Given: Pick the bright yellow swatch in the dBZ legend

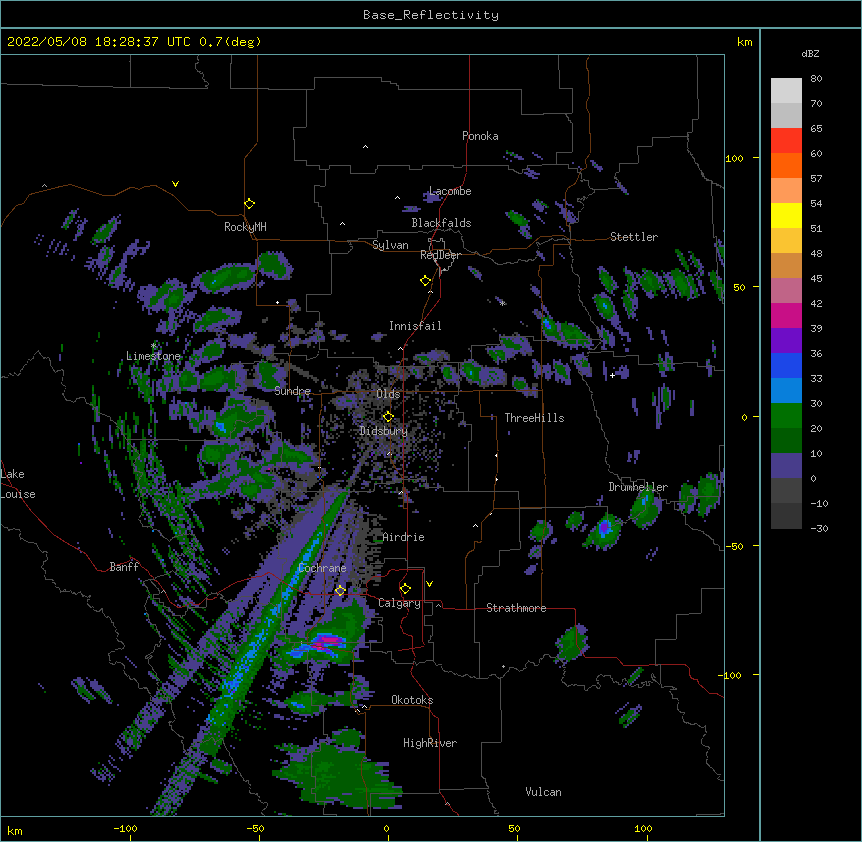Looking at the screenshot, I should [786, 215].
